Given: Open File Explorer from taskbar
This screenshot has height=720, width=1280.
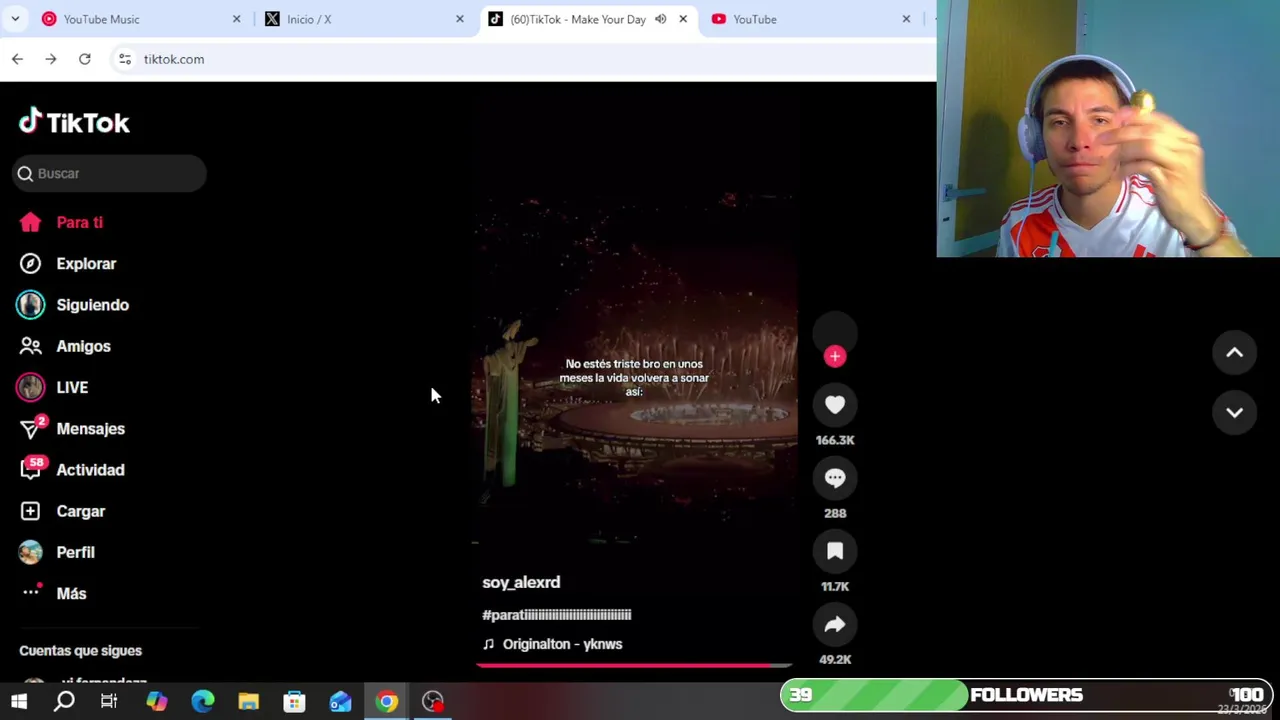Looking at the screenshot, I should 248,702.
